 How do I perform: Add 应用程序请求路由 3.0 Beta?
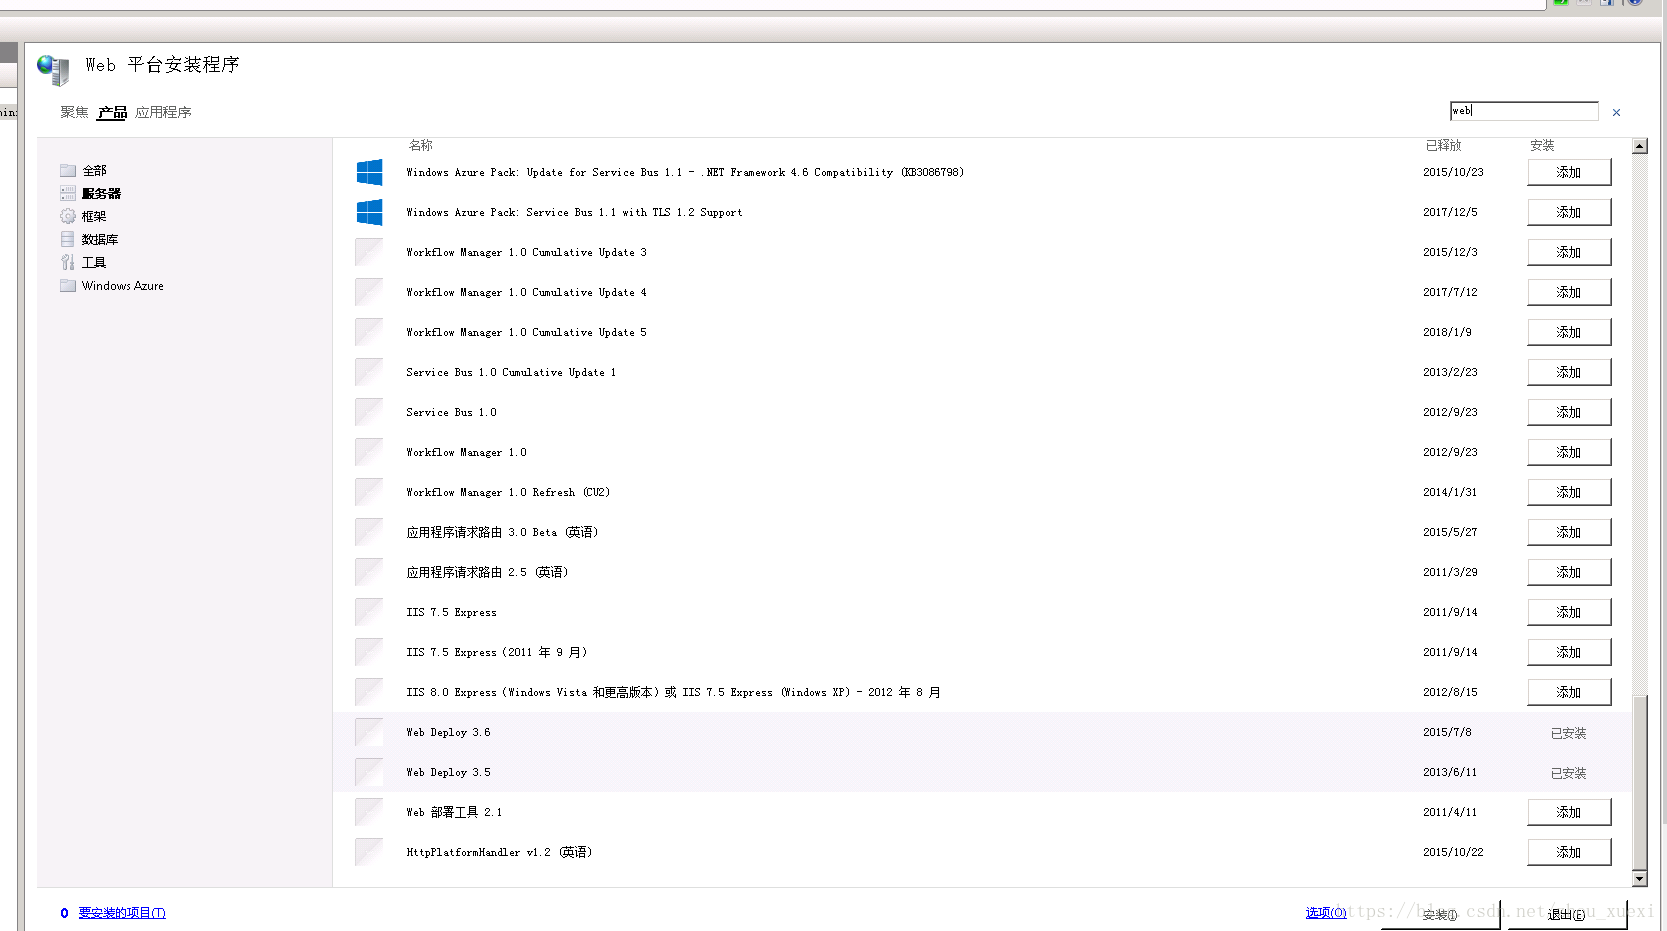pos(1569,532)
